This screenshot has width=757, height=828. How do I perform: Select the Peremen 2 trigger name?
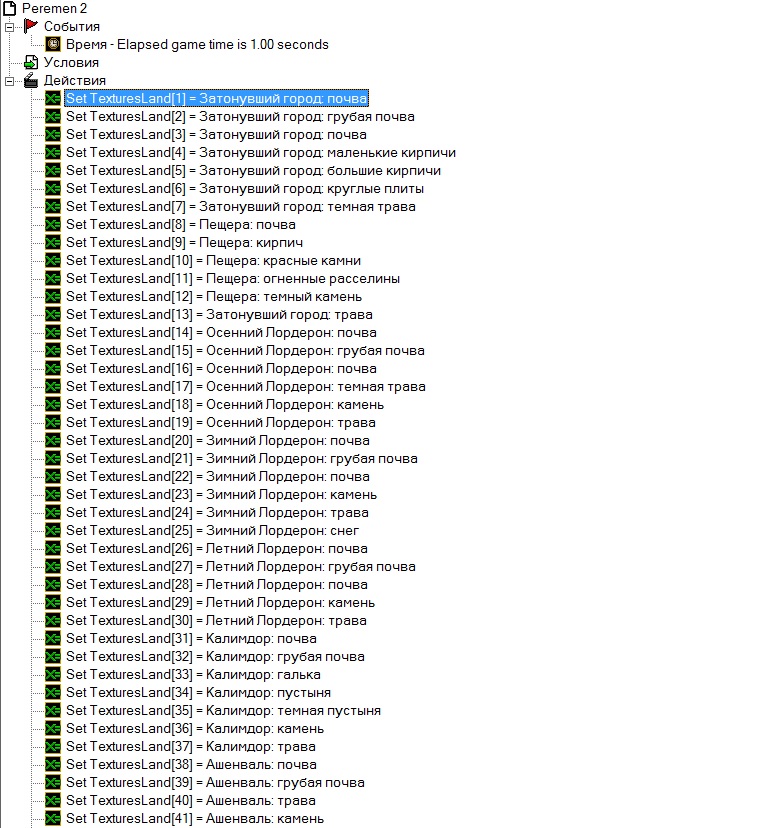coord(54,8)
